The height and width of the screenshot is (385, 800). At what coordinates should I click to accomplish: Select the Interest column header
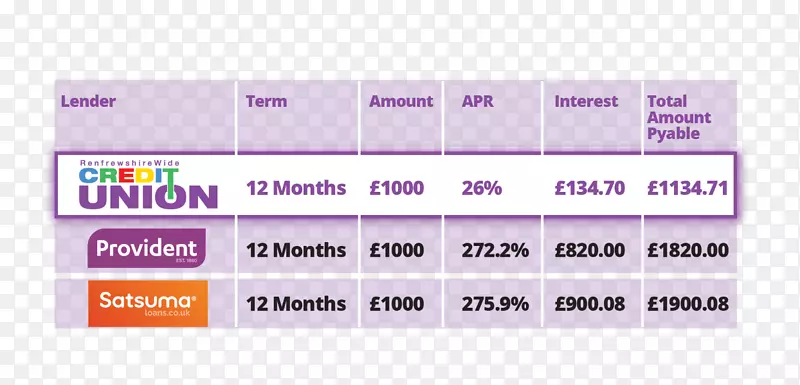[x=586, y=101]
